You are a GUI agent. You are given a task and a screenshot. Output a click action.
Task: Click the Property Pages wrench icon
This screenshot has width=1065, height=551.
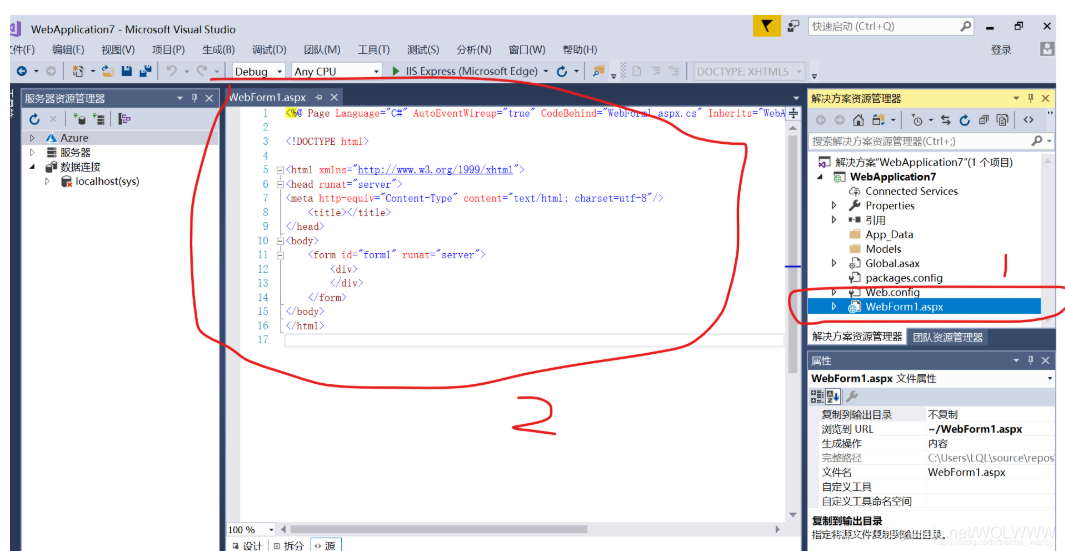tap(851, 396)
